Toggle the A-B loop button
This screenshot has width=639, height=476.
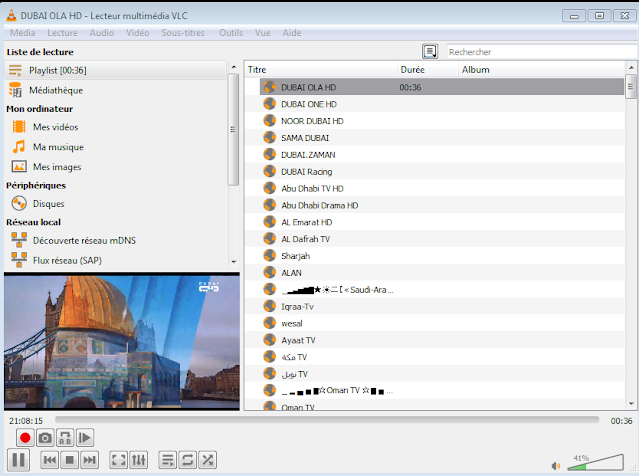click(x=65, y=438)
